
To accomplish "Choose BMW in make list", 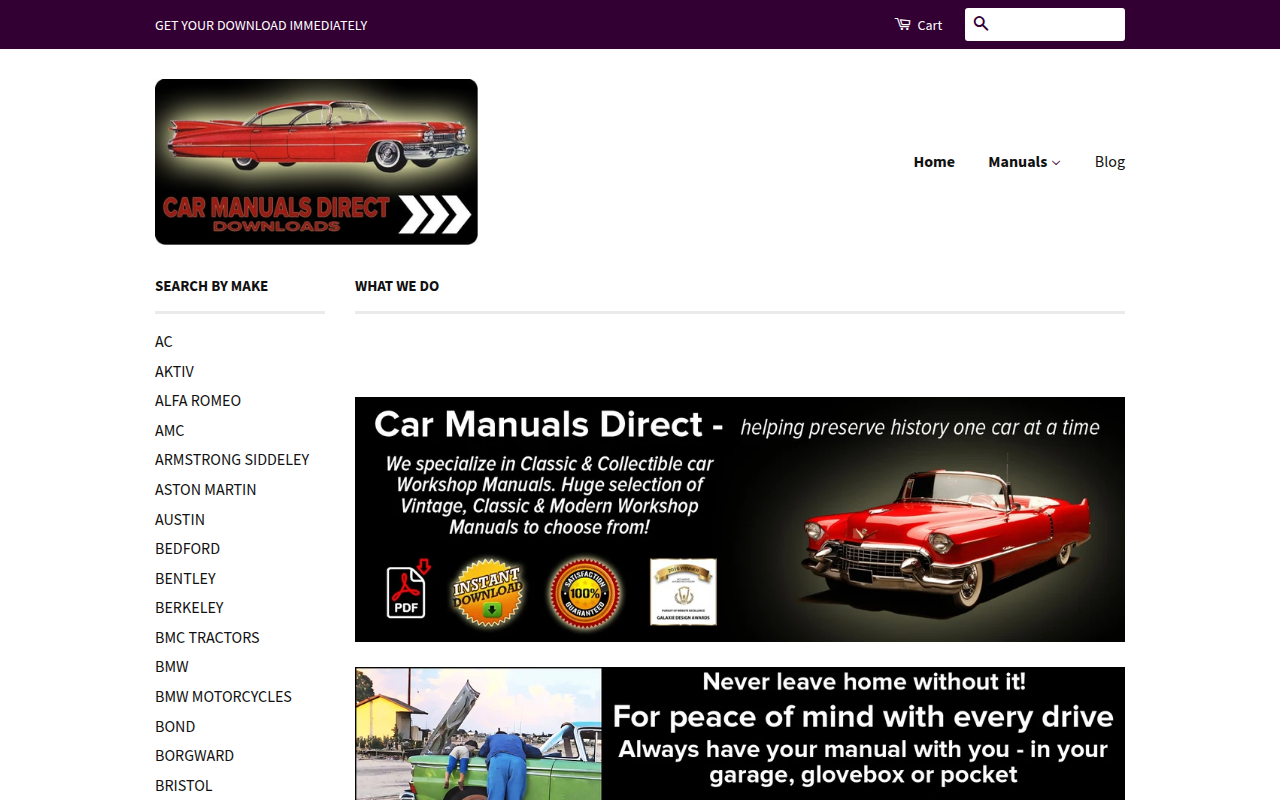I will [172, 667].
